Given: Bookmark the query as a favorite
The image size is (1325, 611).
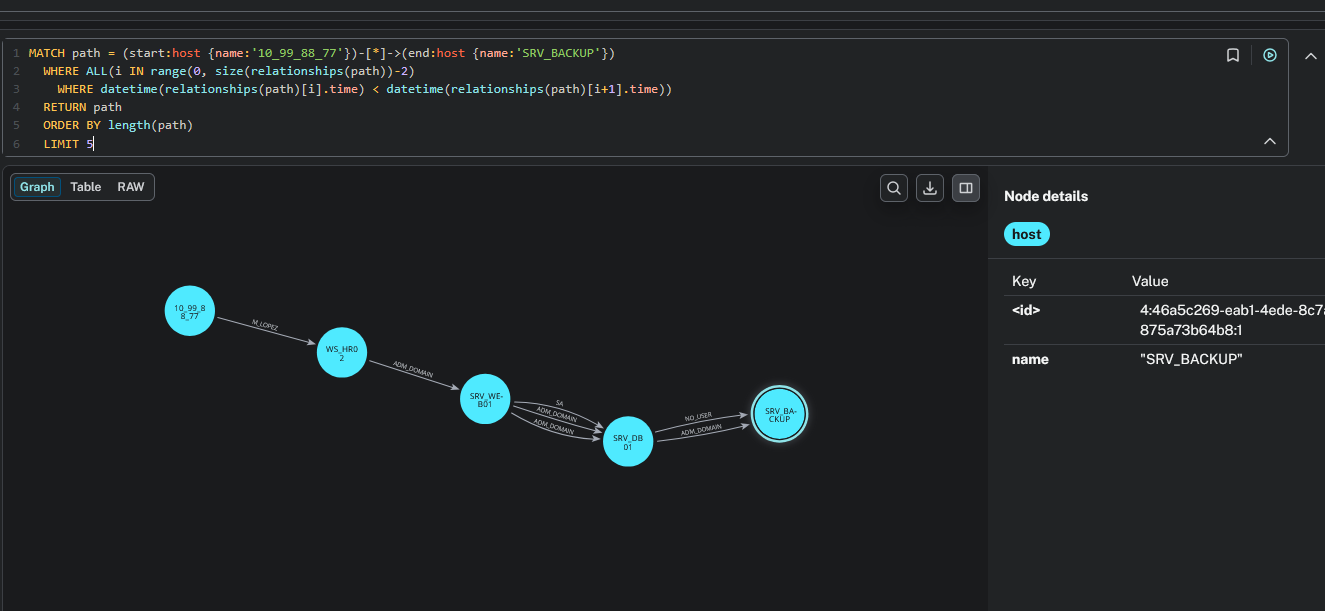Looking at the screenshot, I should [1233, 56].
